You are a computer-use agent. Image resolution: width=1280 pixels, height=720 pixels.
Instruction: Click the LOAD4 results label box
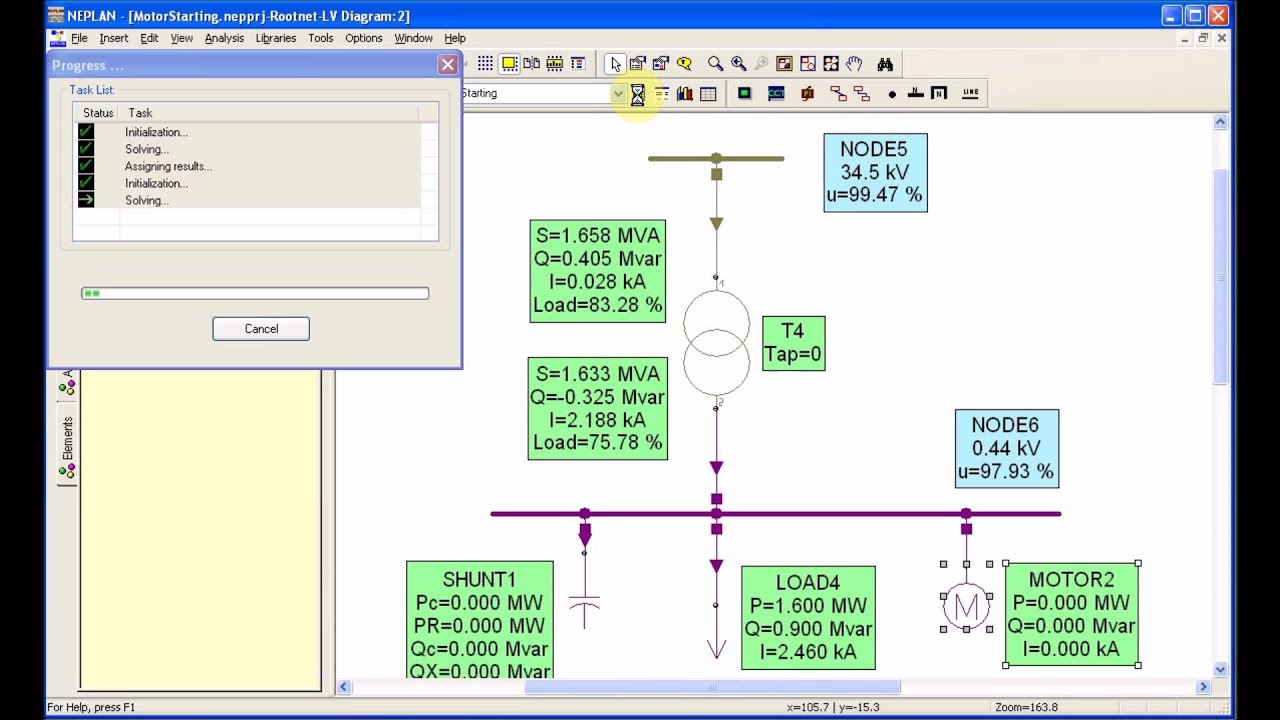click(808, 617)
